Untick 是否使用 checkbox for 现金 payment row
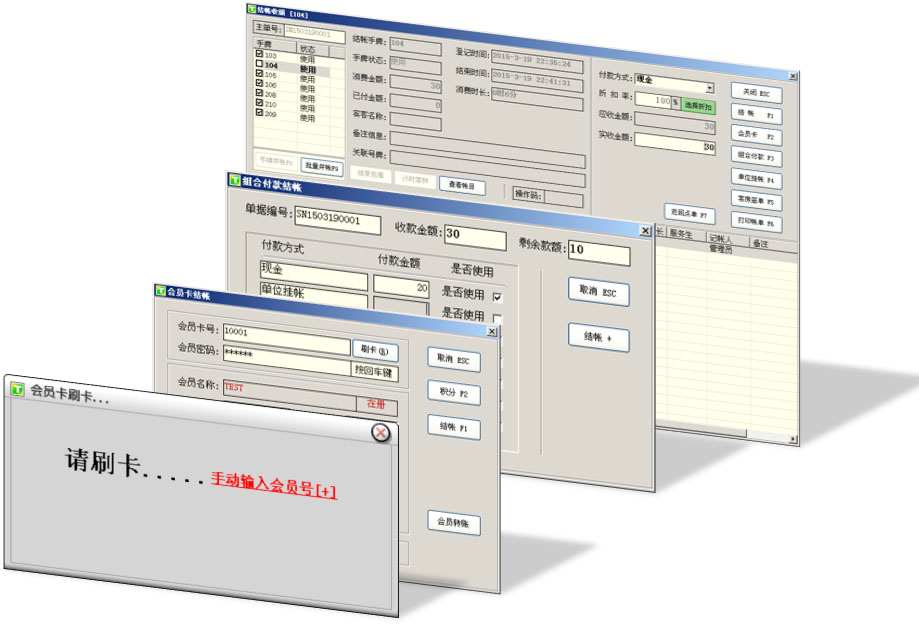Image resolution: width=919 pixels, height=625 pixels. (x=497, y=297)
